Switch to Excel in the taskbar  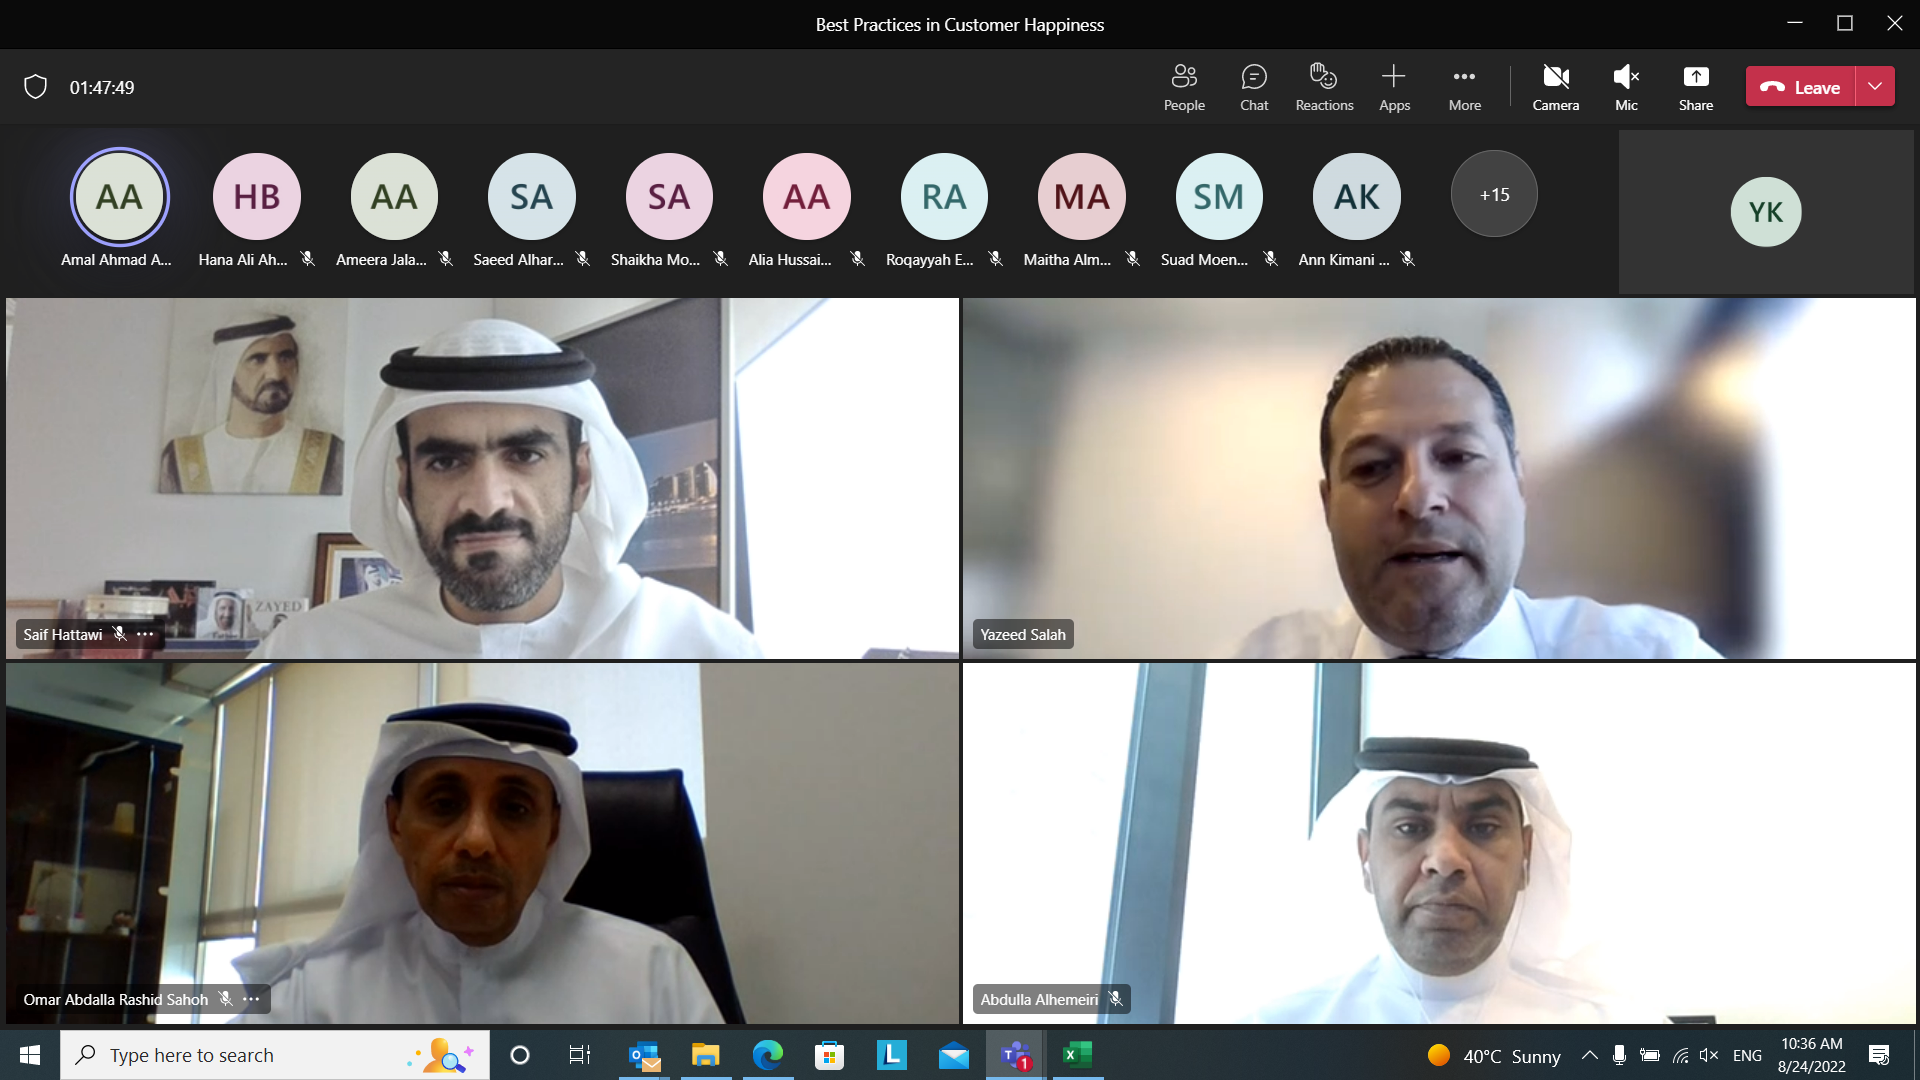[1078, 1055]
